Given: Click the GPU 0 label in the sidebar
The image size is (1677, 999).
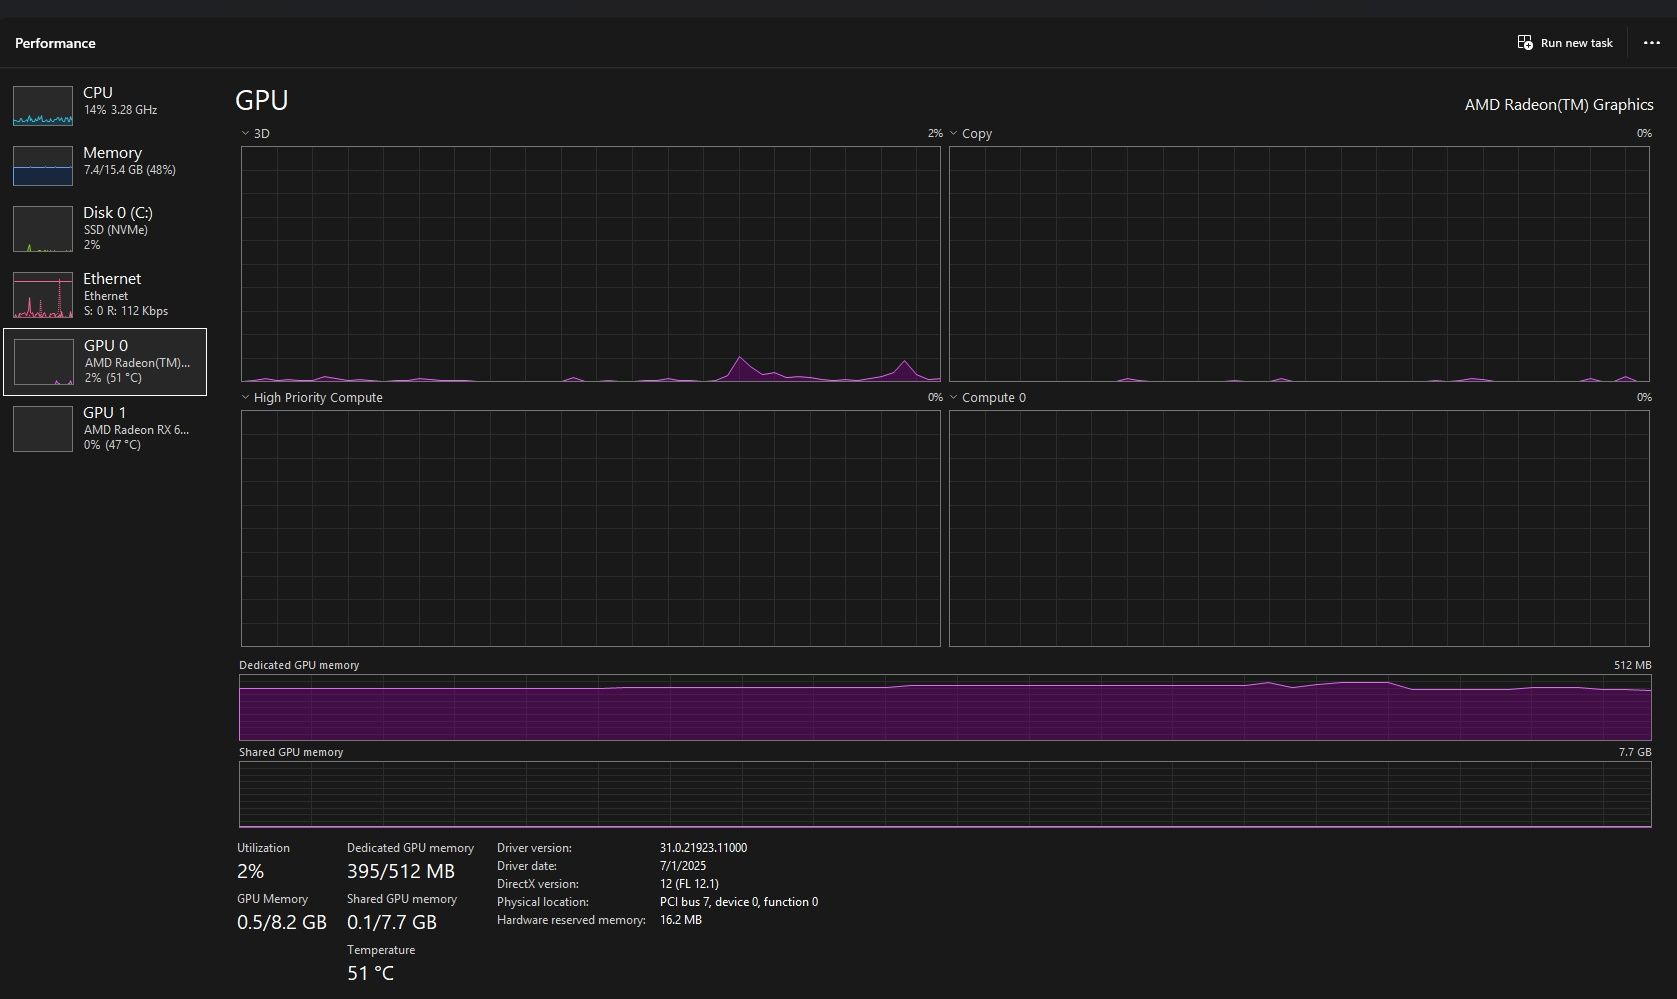Looking at the screenshot, I should 106,345.
